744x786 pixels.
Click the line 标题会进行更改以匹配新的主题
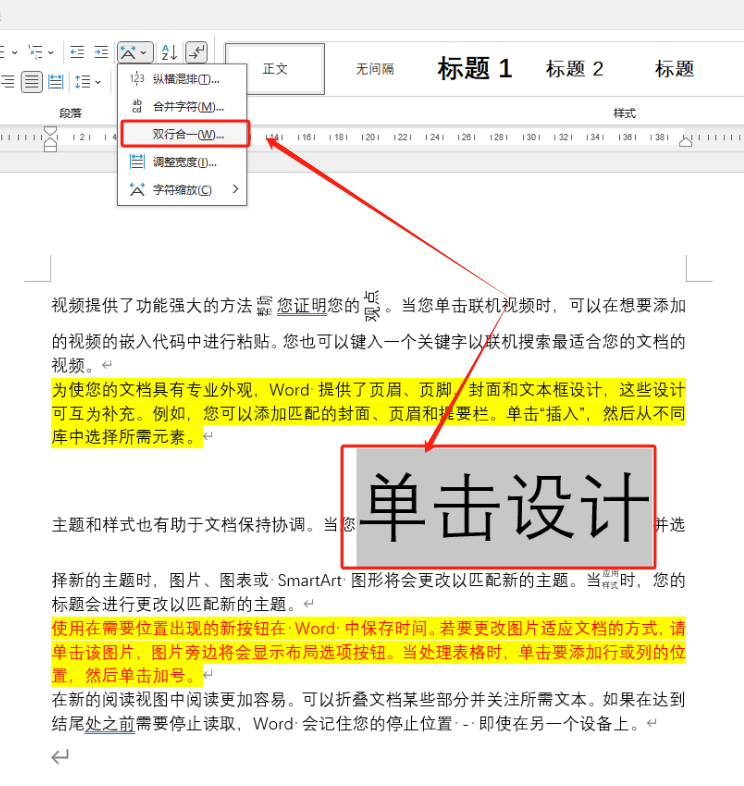coord(175,605)
